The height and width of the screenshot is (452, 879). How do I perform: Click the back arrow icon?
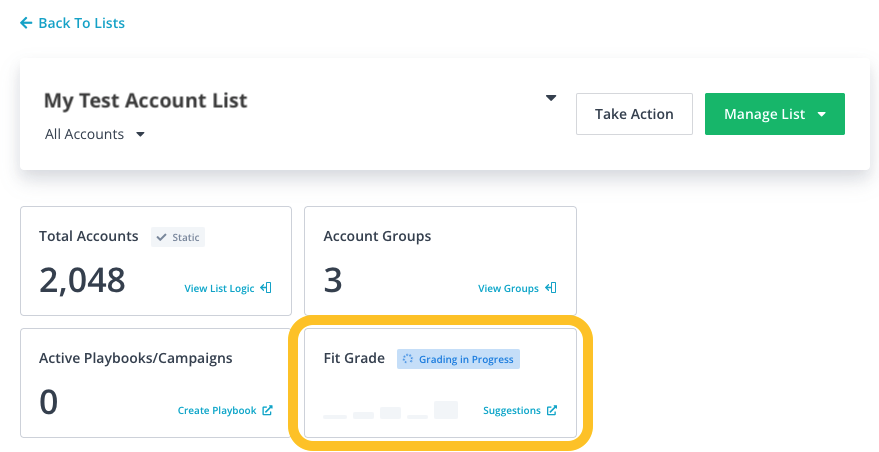26,23
